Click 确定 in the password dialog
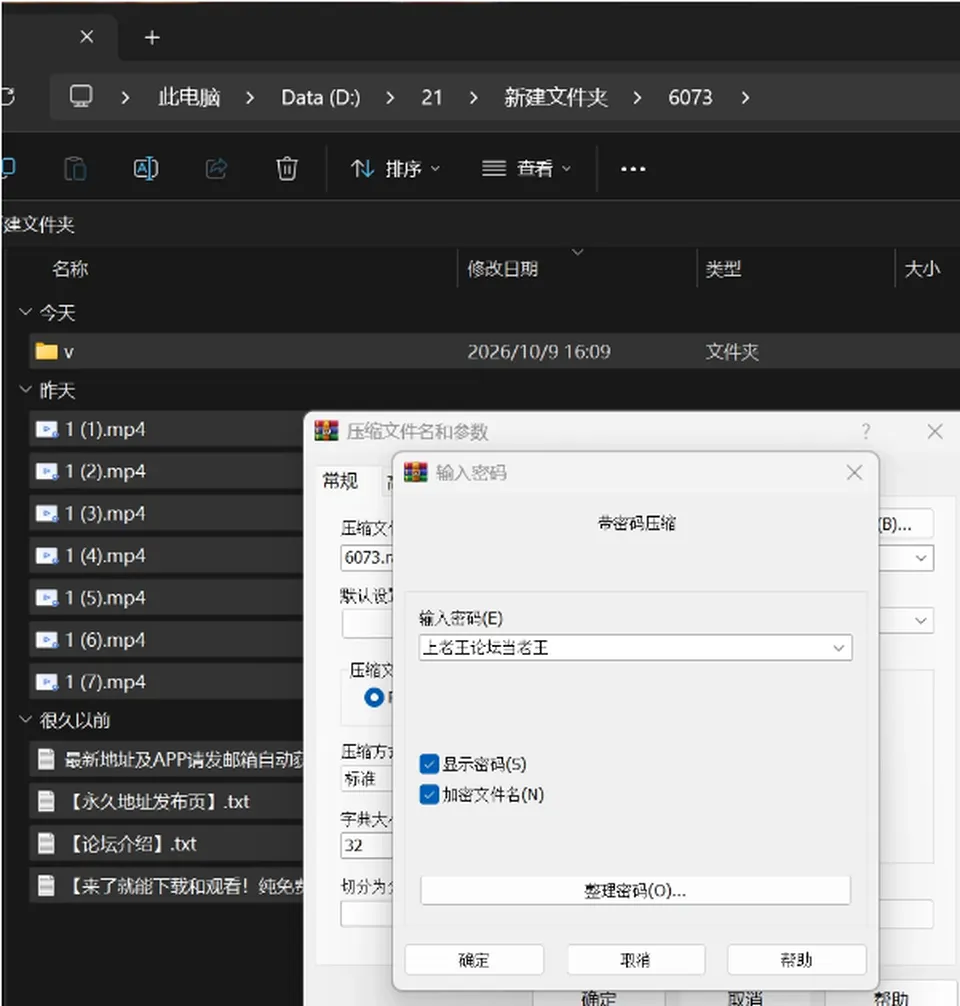Image resolution: width=960 pixels, height=1006 pixels. [x=474, y=960]
